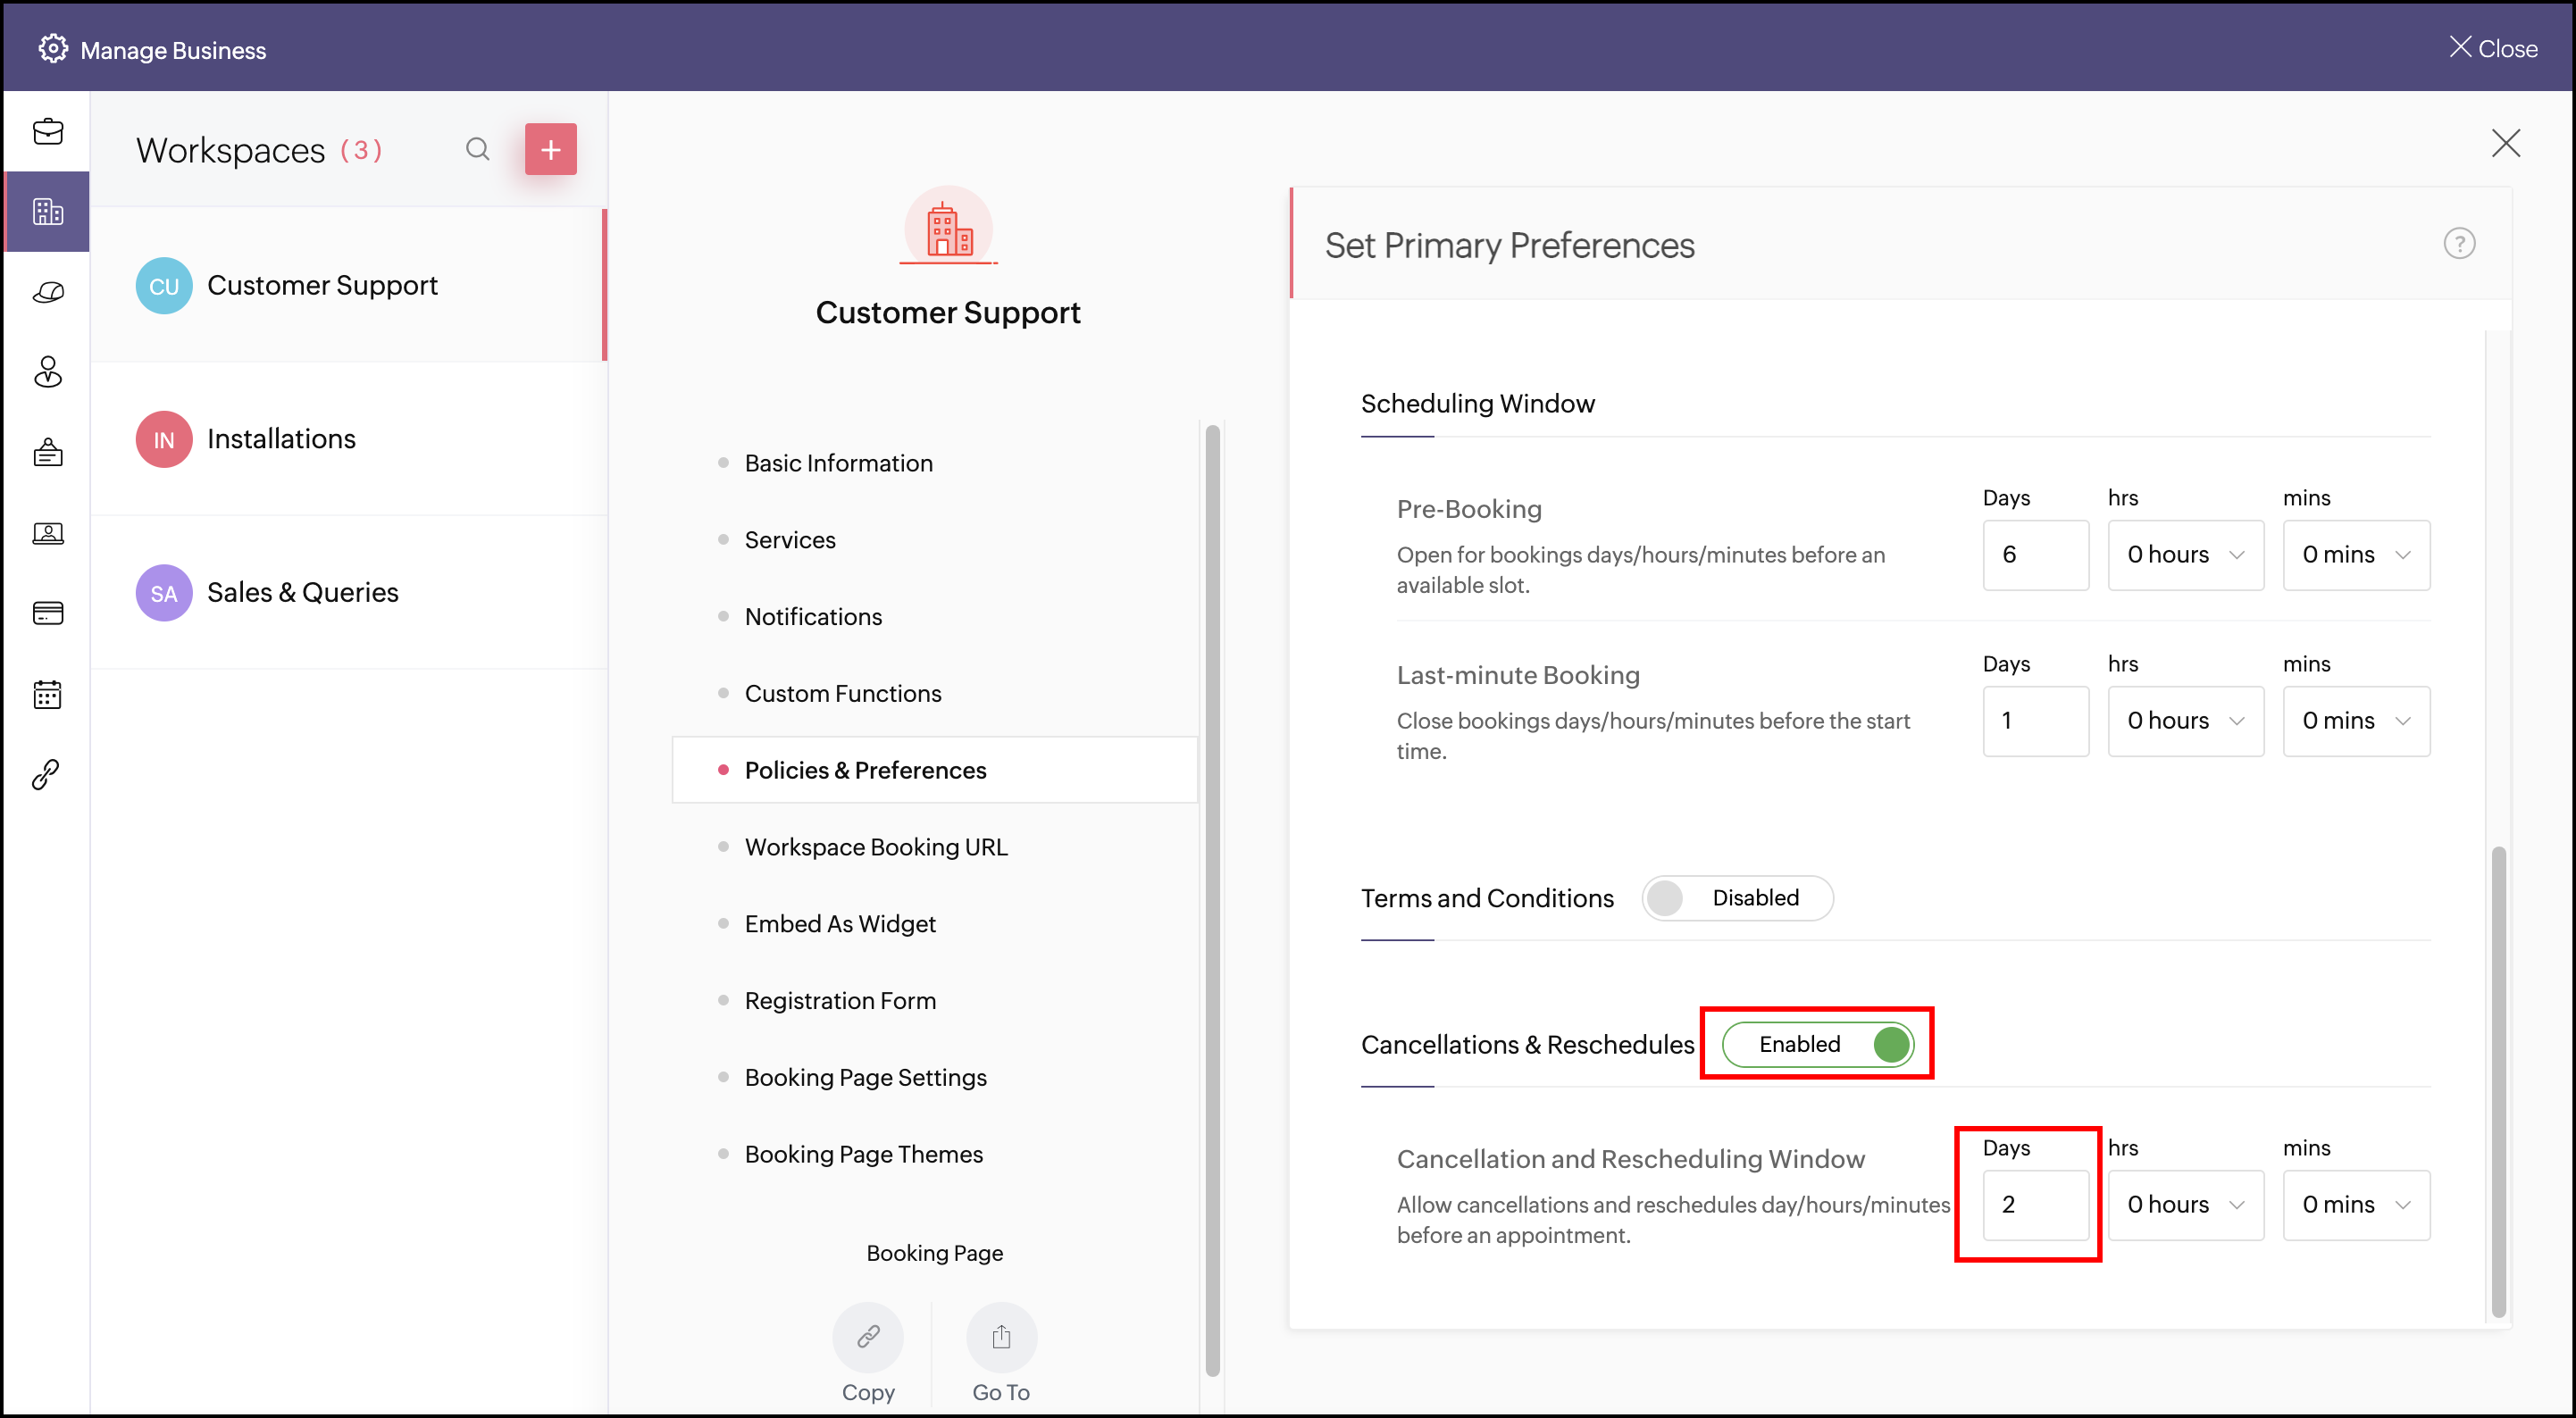
Task: Click the help question mark icon
Action: (x=2459, y=244)
